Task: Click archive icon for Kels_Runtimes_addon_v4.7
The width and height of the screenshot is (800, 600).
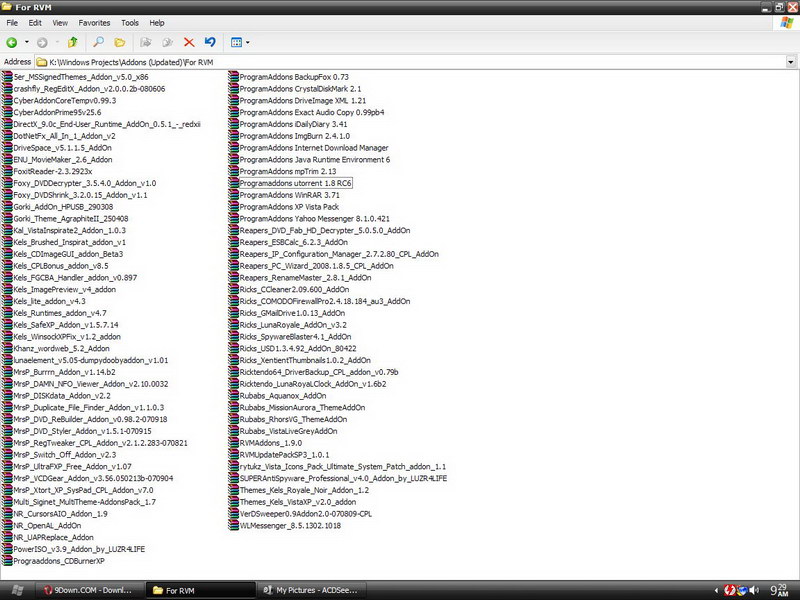Action: pos(7,313)
